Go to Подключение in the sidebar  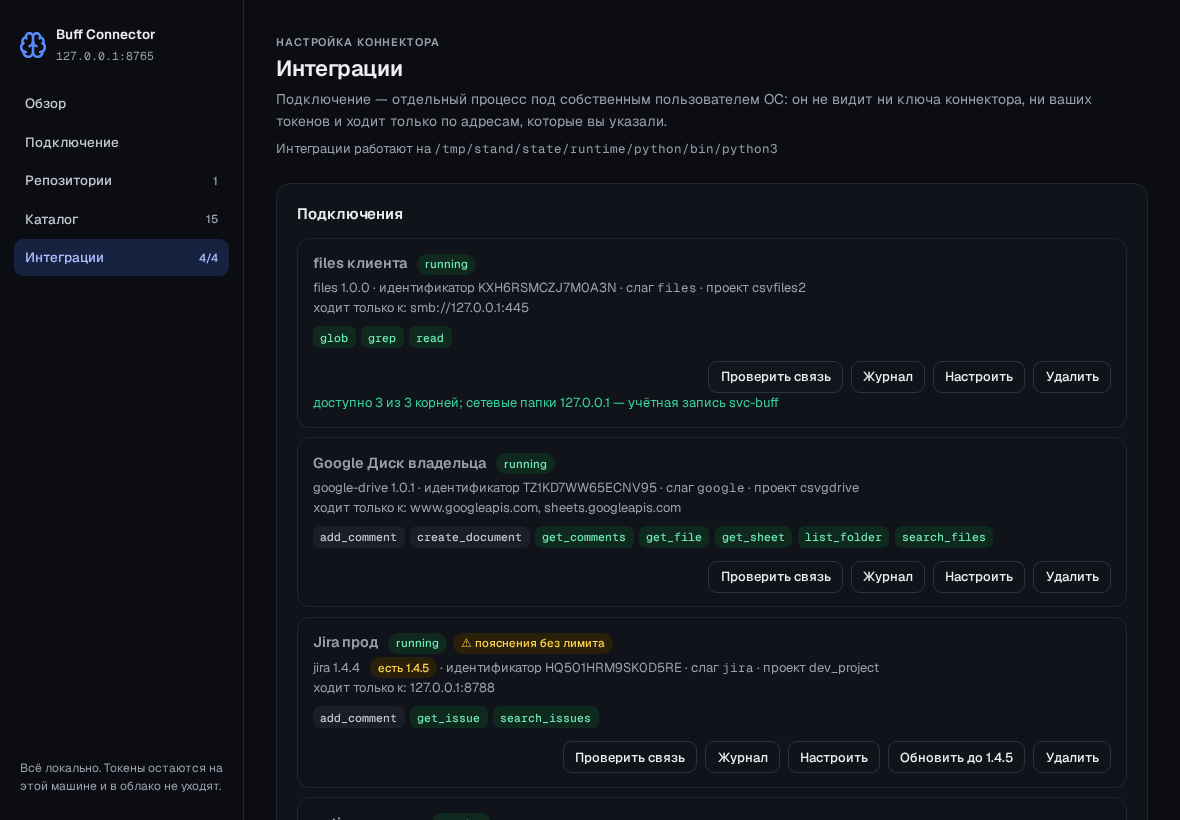tap(121, 142)
